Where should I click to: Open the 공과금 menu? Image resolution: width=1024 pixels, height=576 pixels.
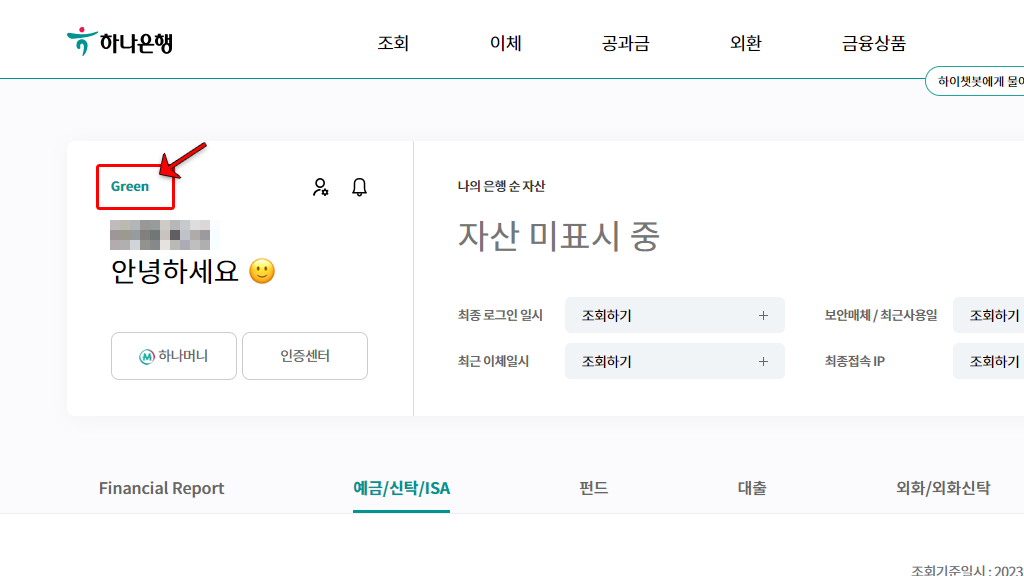tap(624, 43)
